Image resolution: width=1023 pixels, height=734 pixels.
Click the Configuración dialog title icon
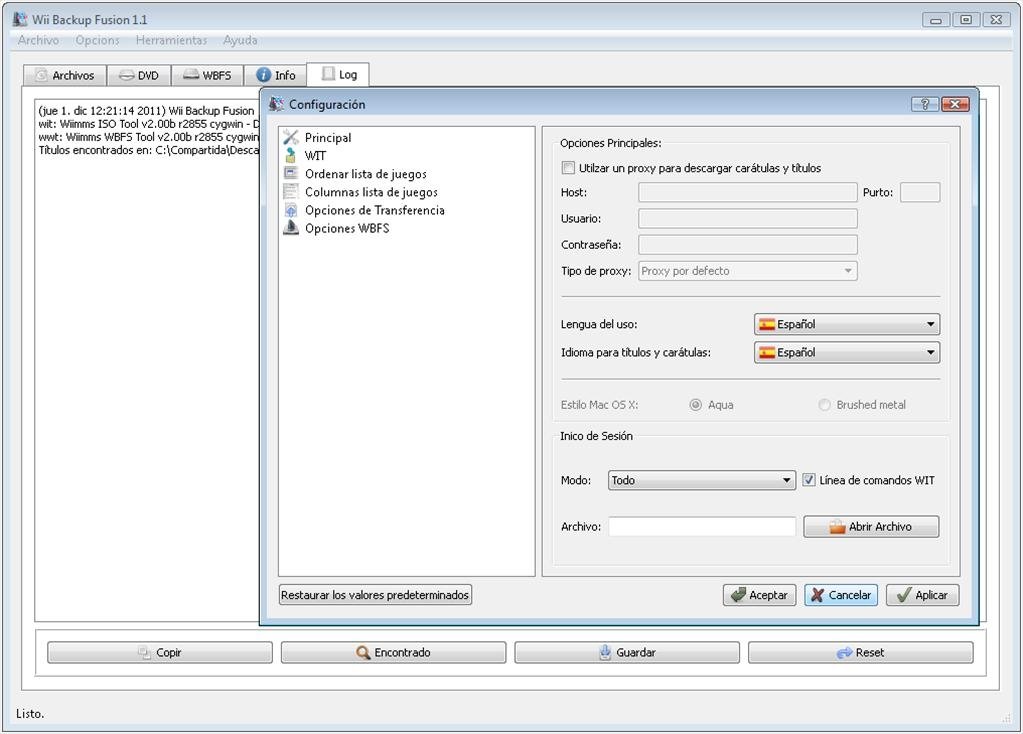coord(277,104)
